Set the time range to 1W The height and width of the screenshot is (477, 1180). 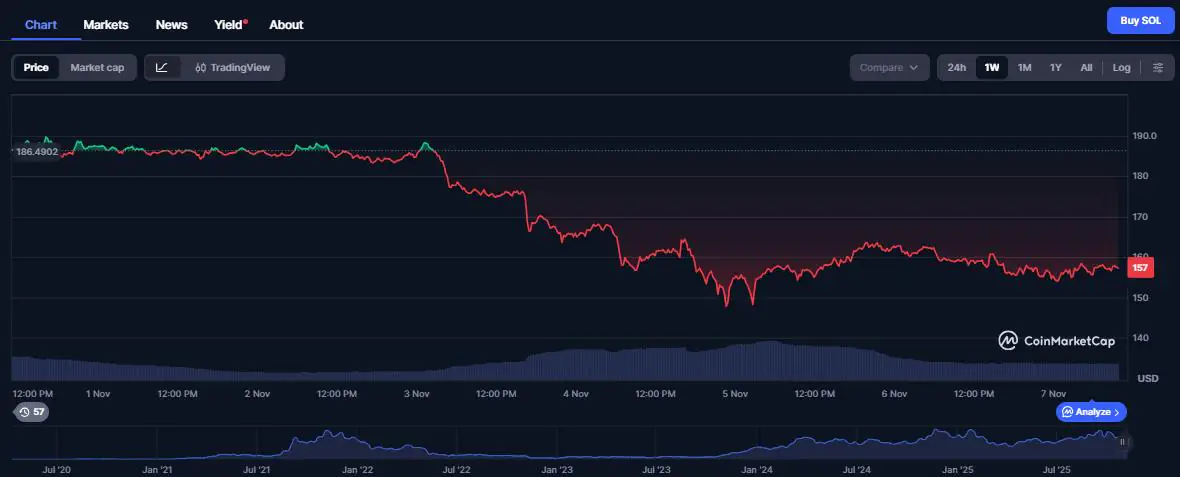coord(992,68)
